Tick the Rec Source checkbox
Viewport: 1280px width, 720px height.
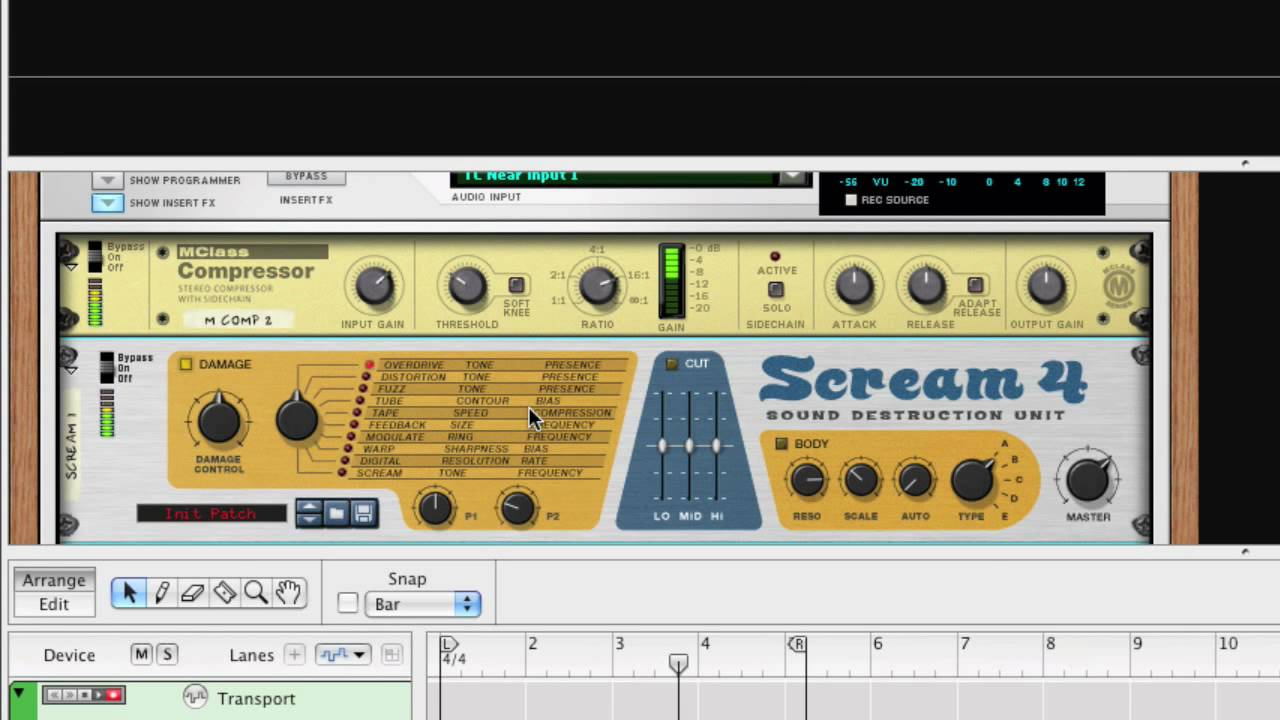pos(851,200)
